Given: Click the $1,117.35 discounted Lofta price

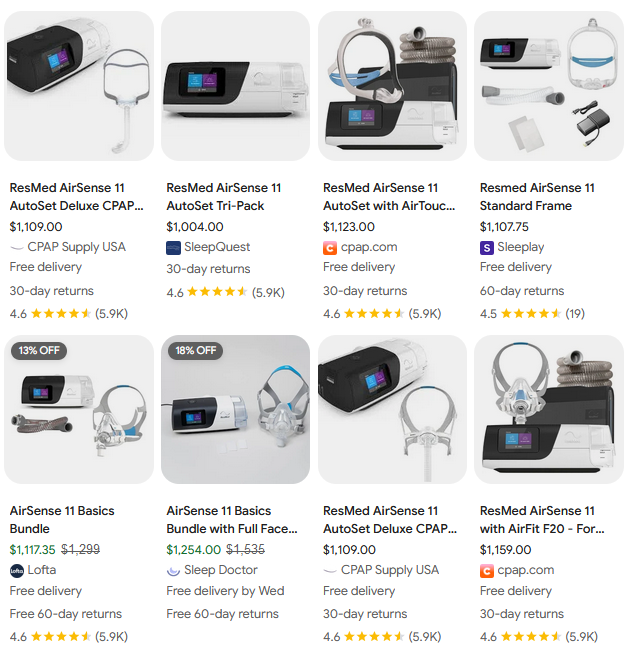Looking at the screenshot, I should pos(33,550).
